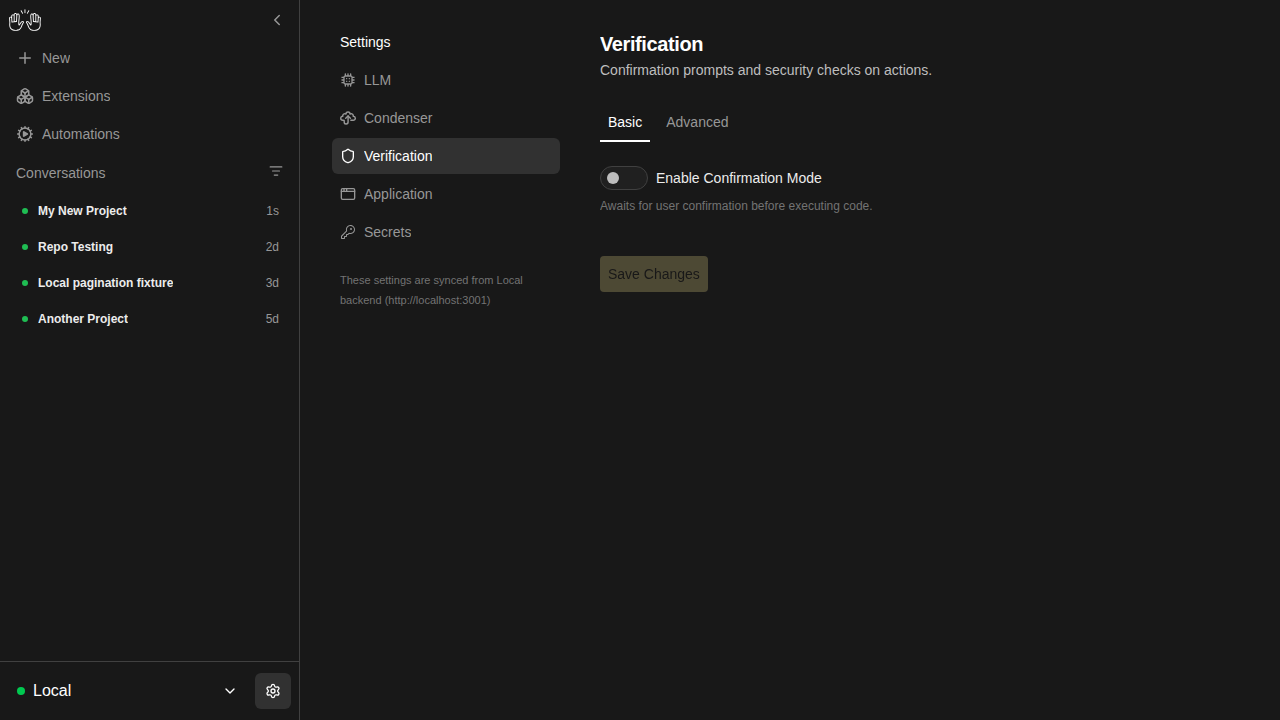
Task: Click the Awaits for user confirmation description
Action: click(736, 206)
